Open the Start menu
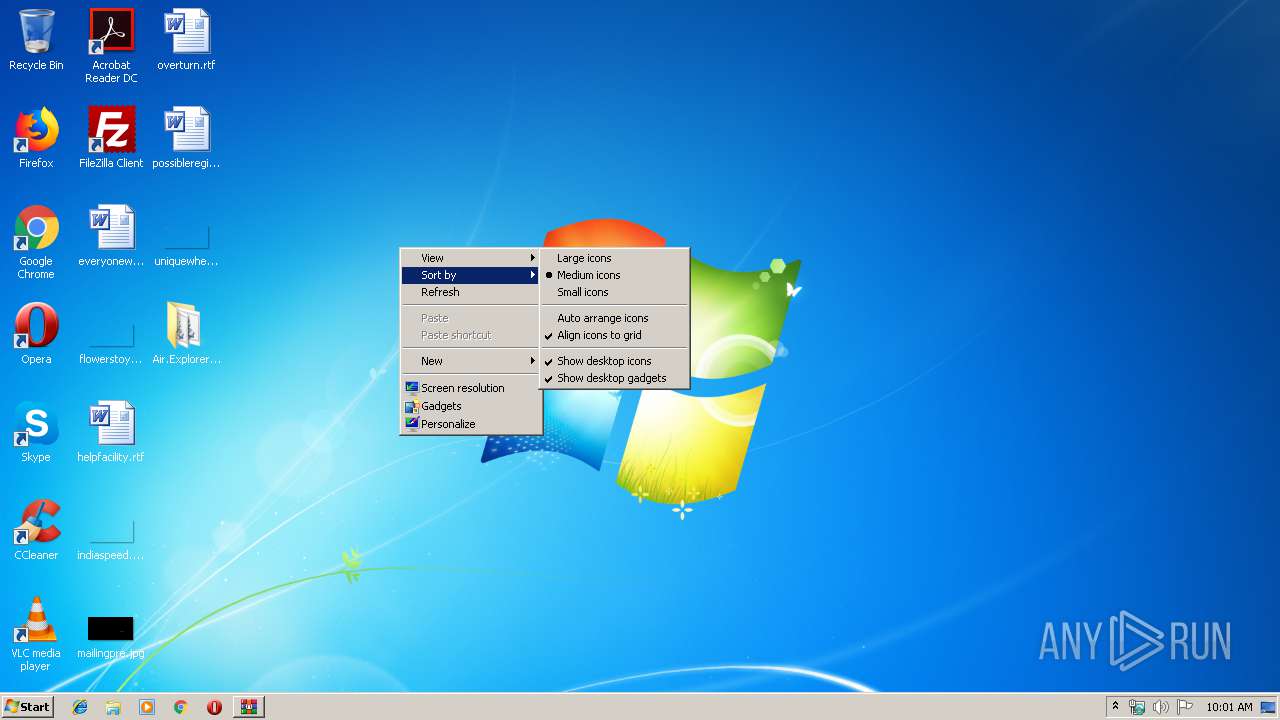The height and width of the screenshot is (720, 1280). point(28,707)
